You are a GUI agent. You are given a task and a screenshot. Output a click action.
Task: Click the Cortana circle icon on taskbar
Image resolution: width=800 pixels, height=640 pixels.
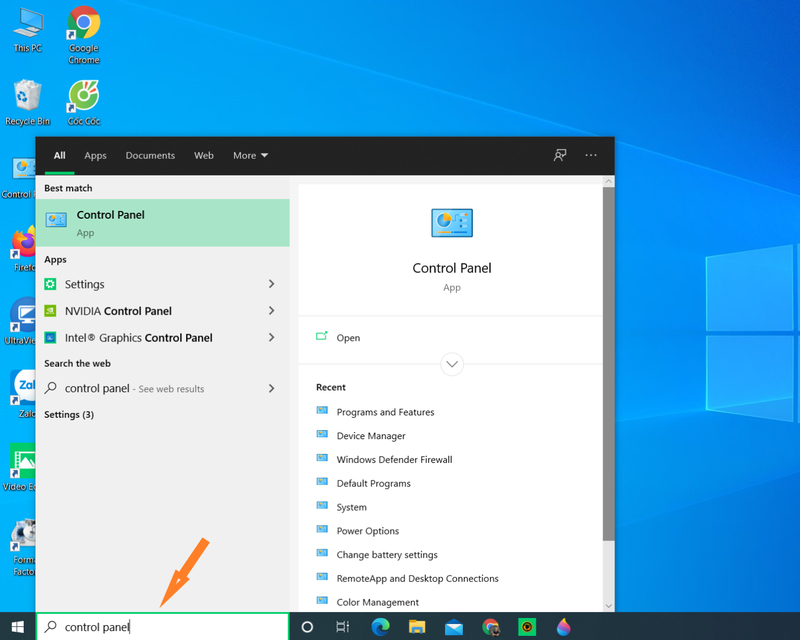click(307, 627)
